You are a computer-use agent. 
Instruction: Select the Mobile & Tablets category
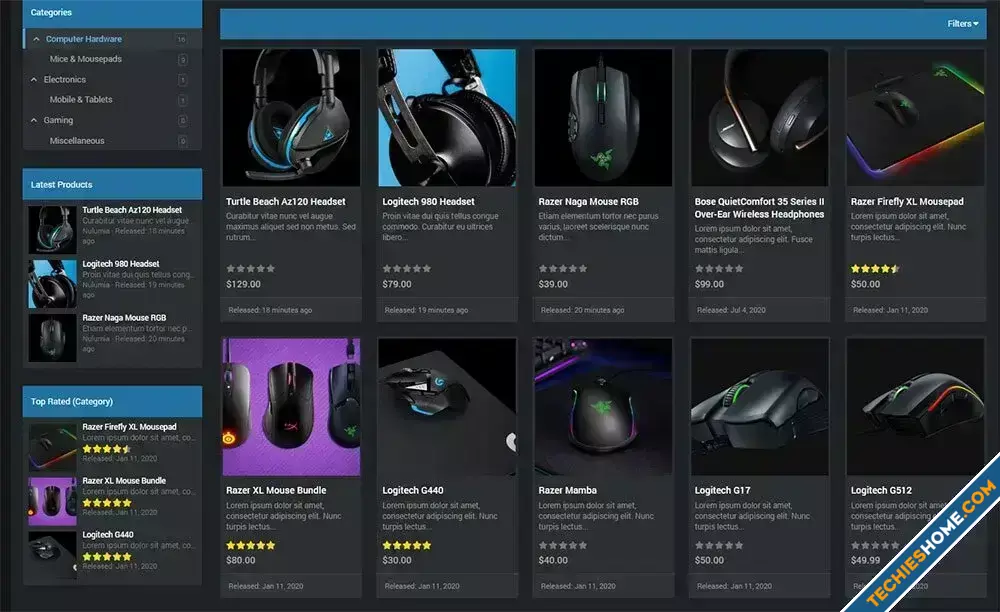click(81, 99)
